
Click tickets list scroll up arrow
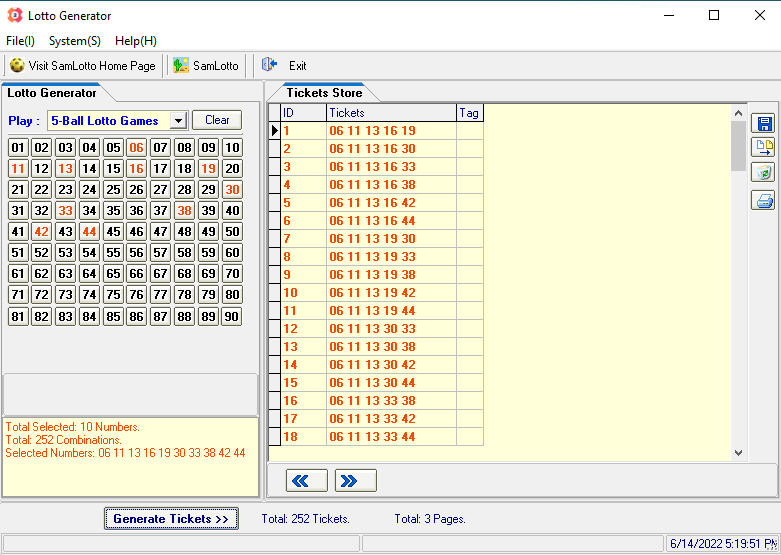click(738, 113)
